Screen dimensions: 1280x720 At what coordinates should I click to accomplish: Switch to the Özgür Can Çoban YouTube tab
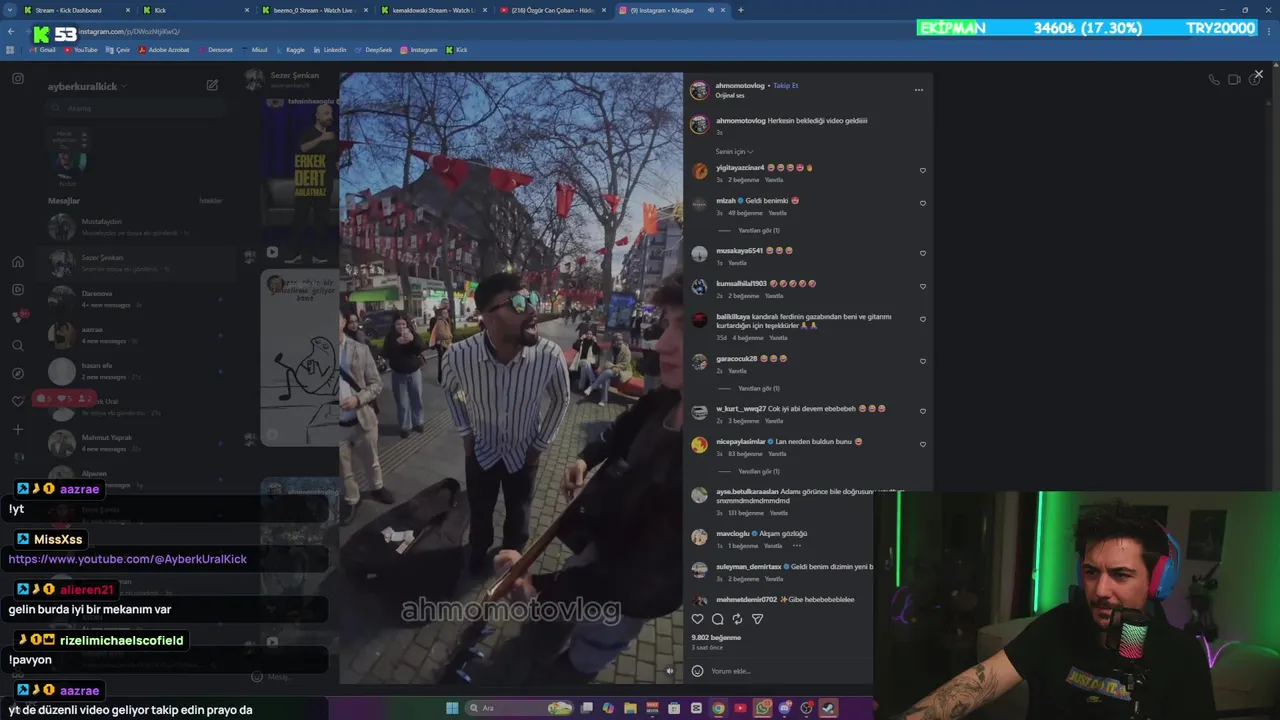553,10
